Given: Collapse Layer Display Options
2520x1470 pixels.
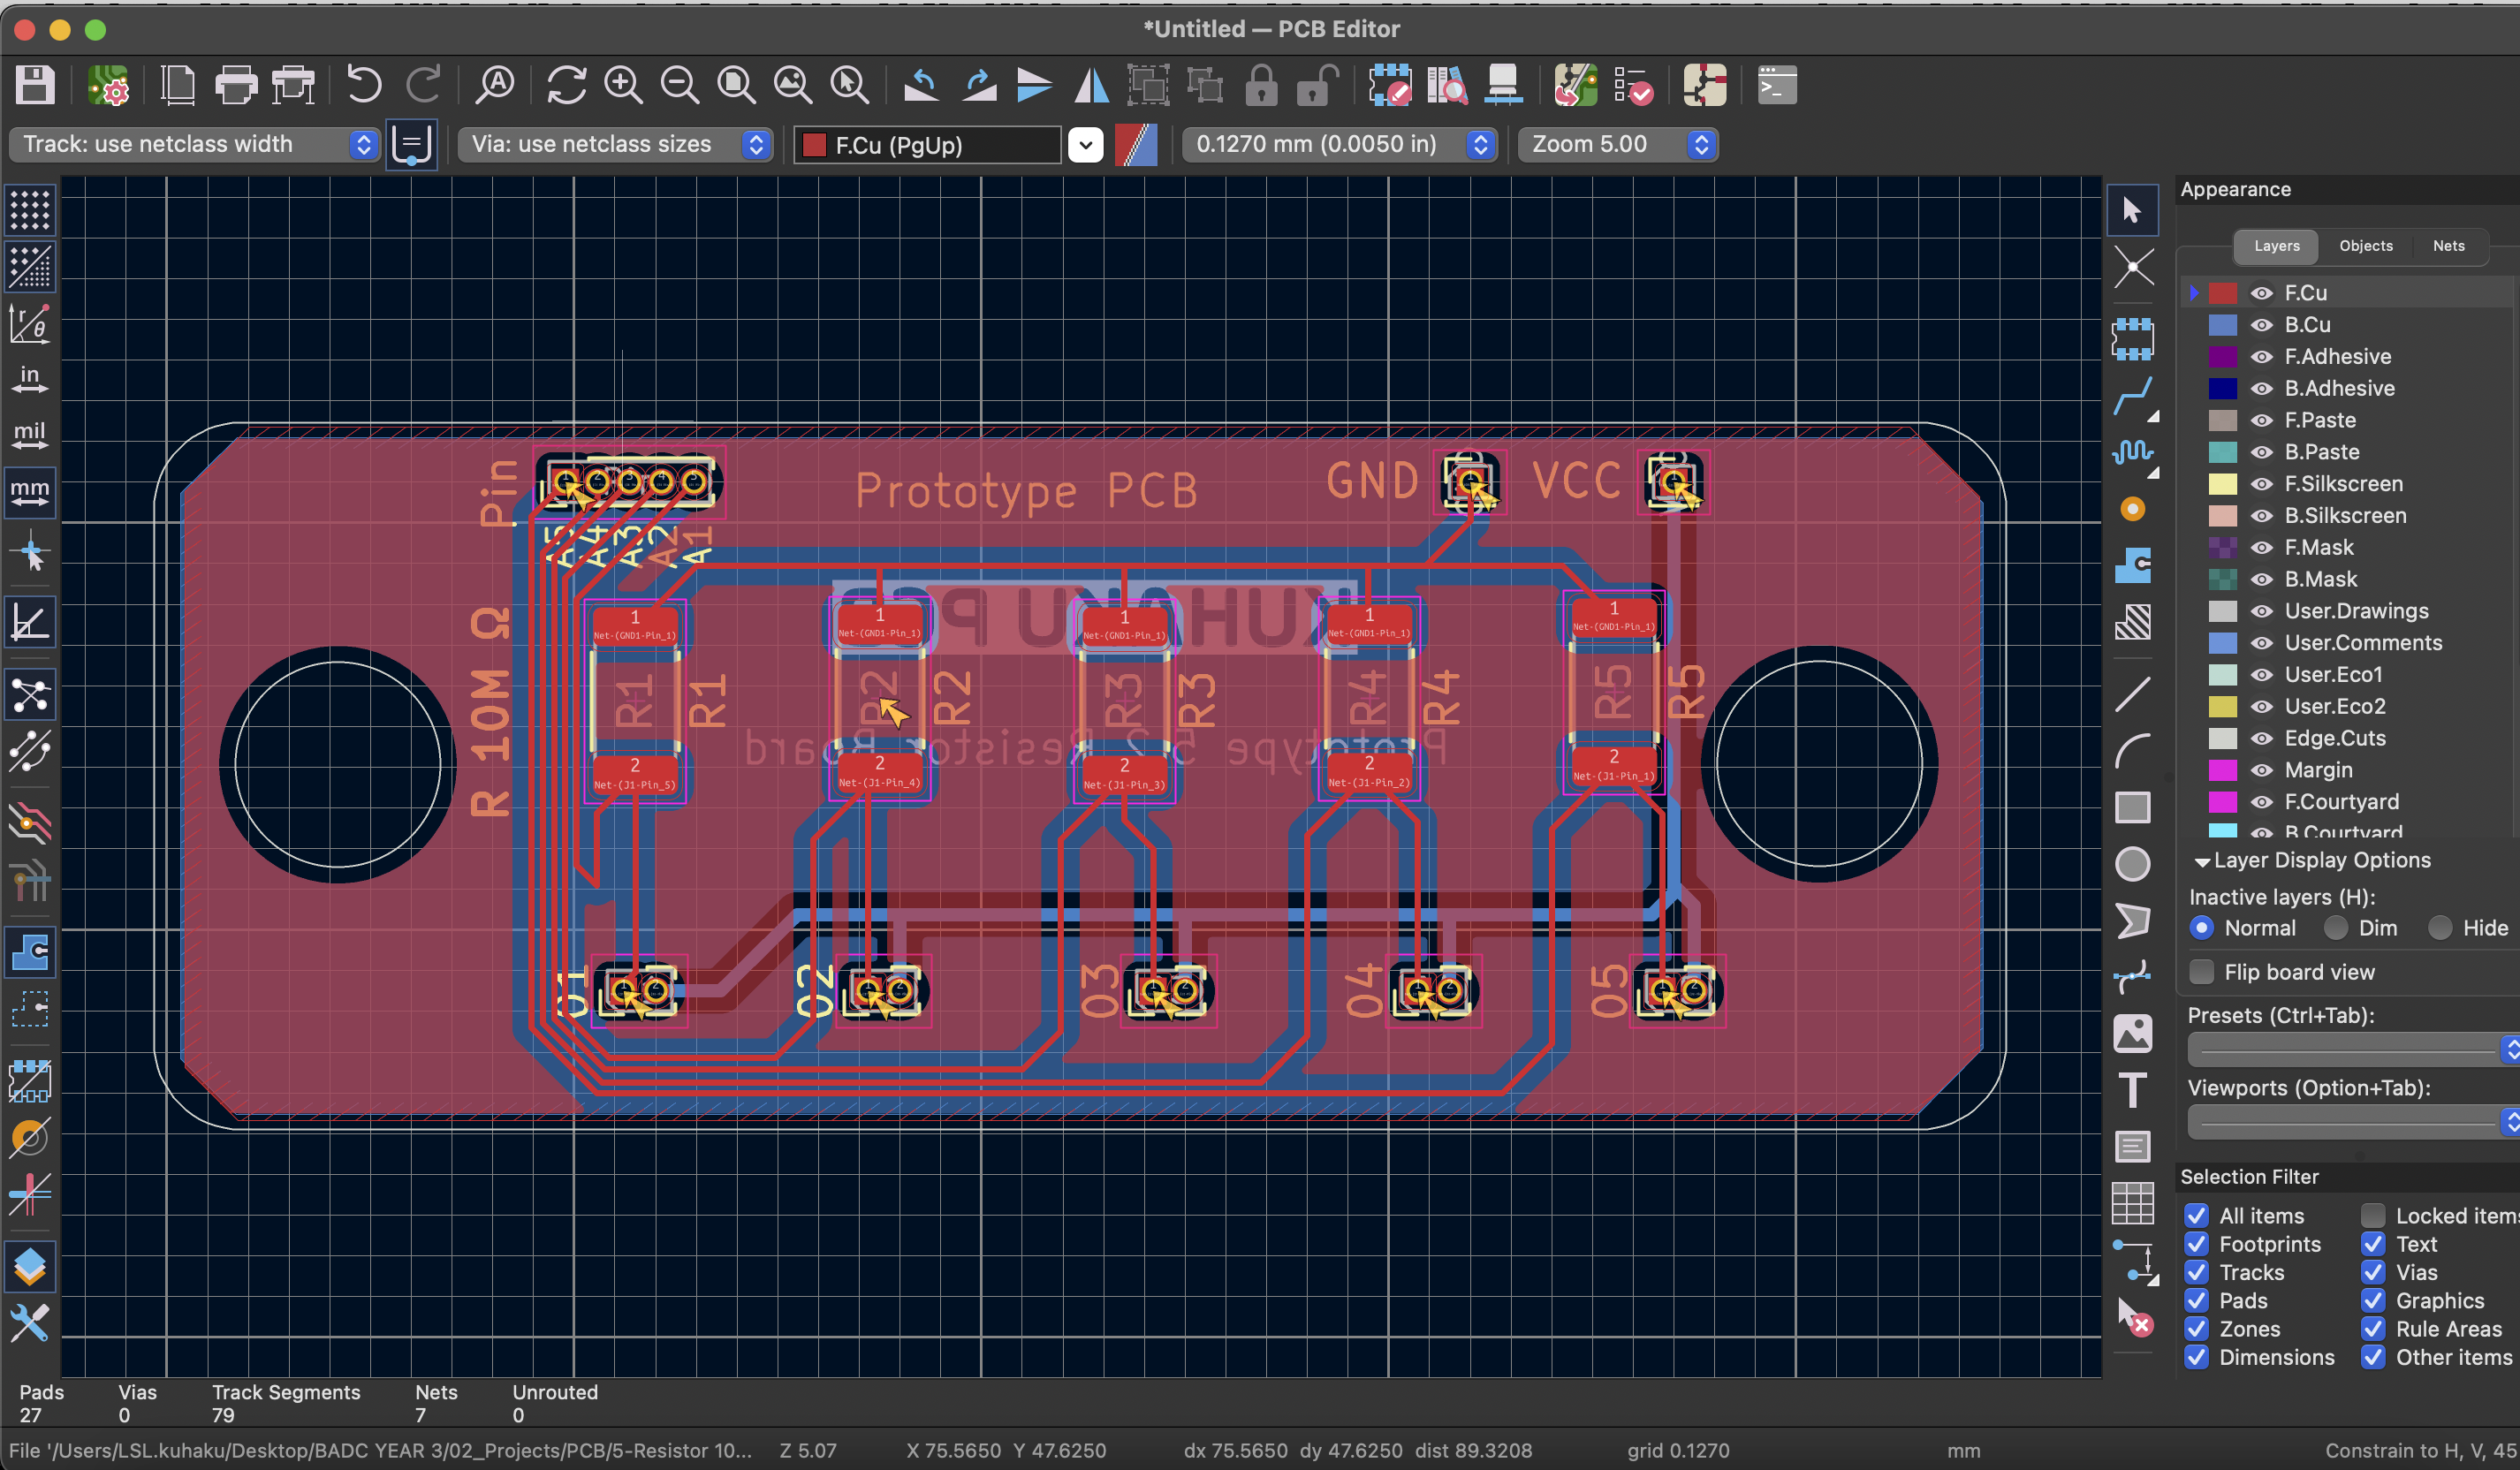Looking at the screenshot, I should pos(2204,860).
